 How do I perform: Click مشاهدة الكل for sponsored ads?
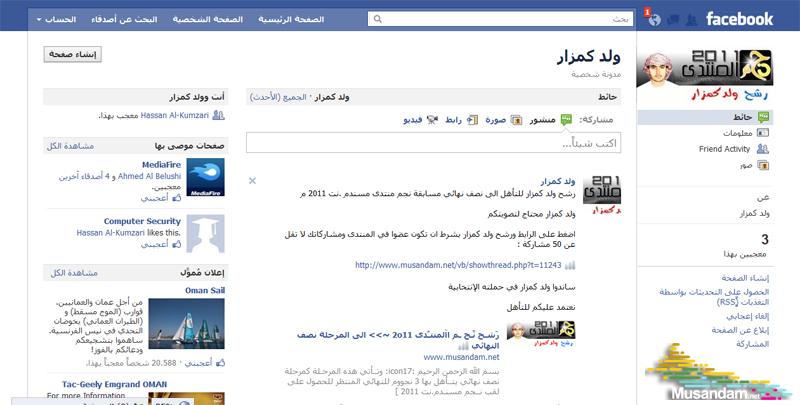tap(73, 273)
